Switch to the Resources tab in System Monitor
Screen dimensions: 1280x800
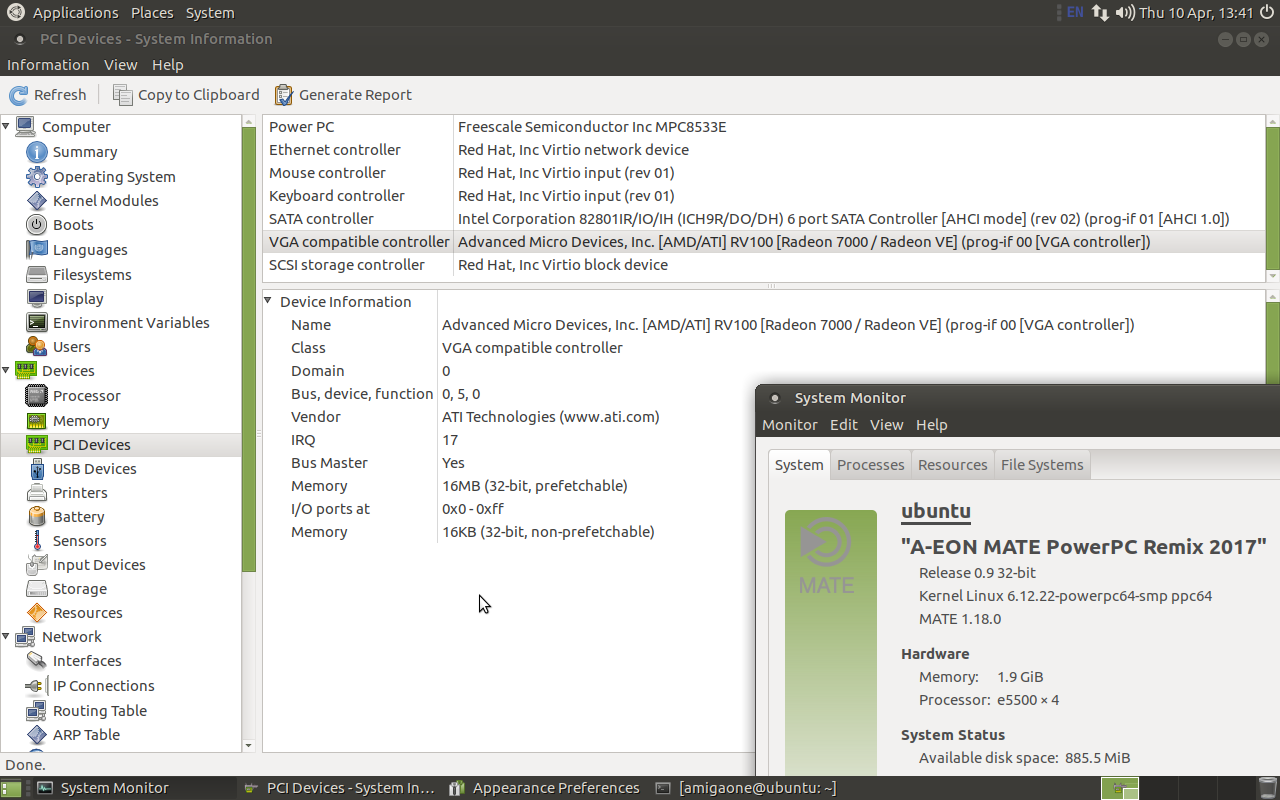[952, 465]
